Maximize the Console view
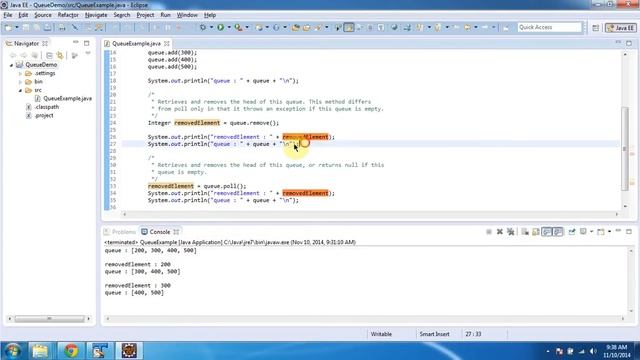This screenshot has width=640, height=360. (x=629, y=231)
